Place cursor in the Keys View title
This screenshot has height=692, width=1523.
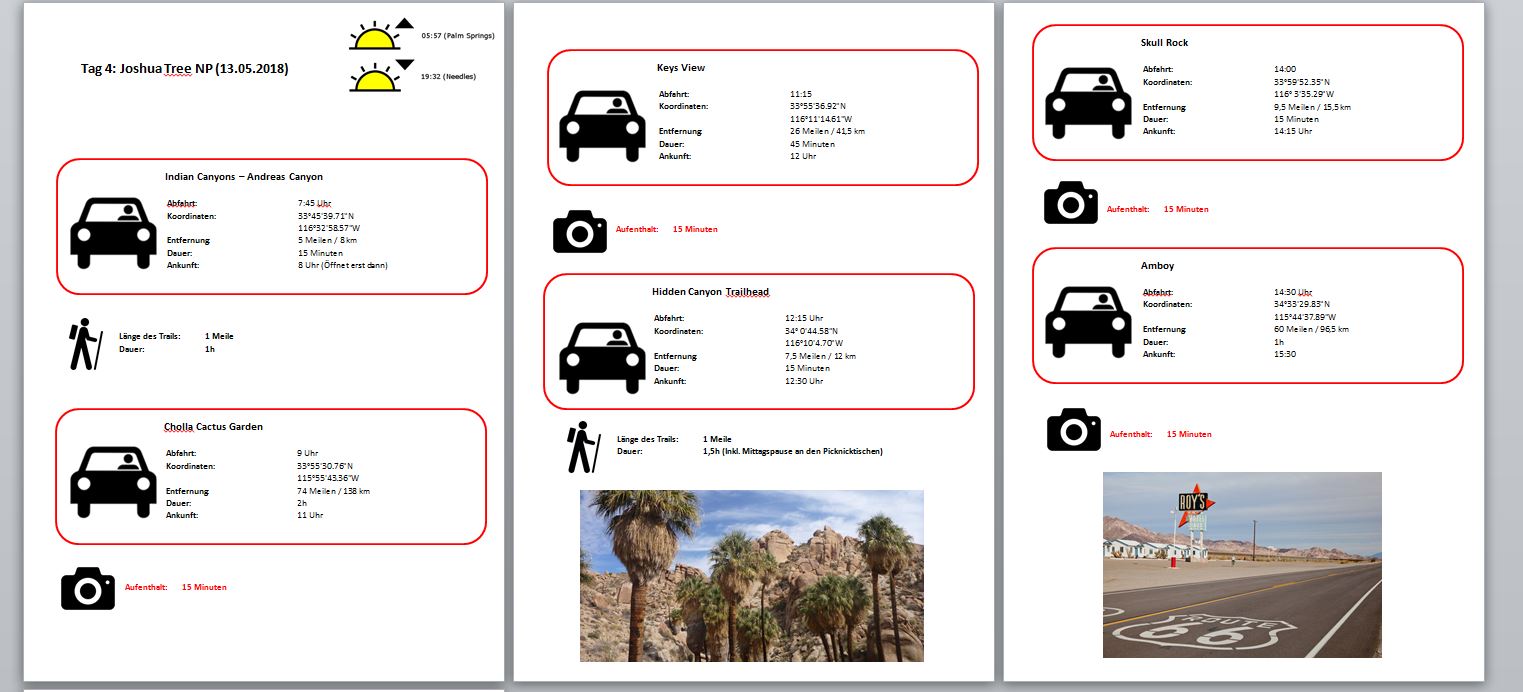680,68
